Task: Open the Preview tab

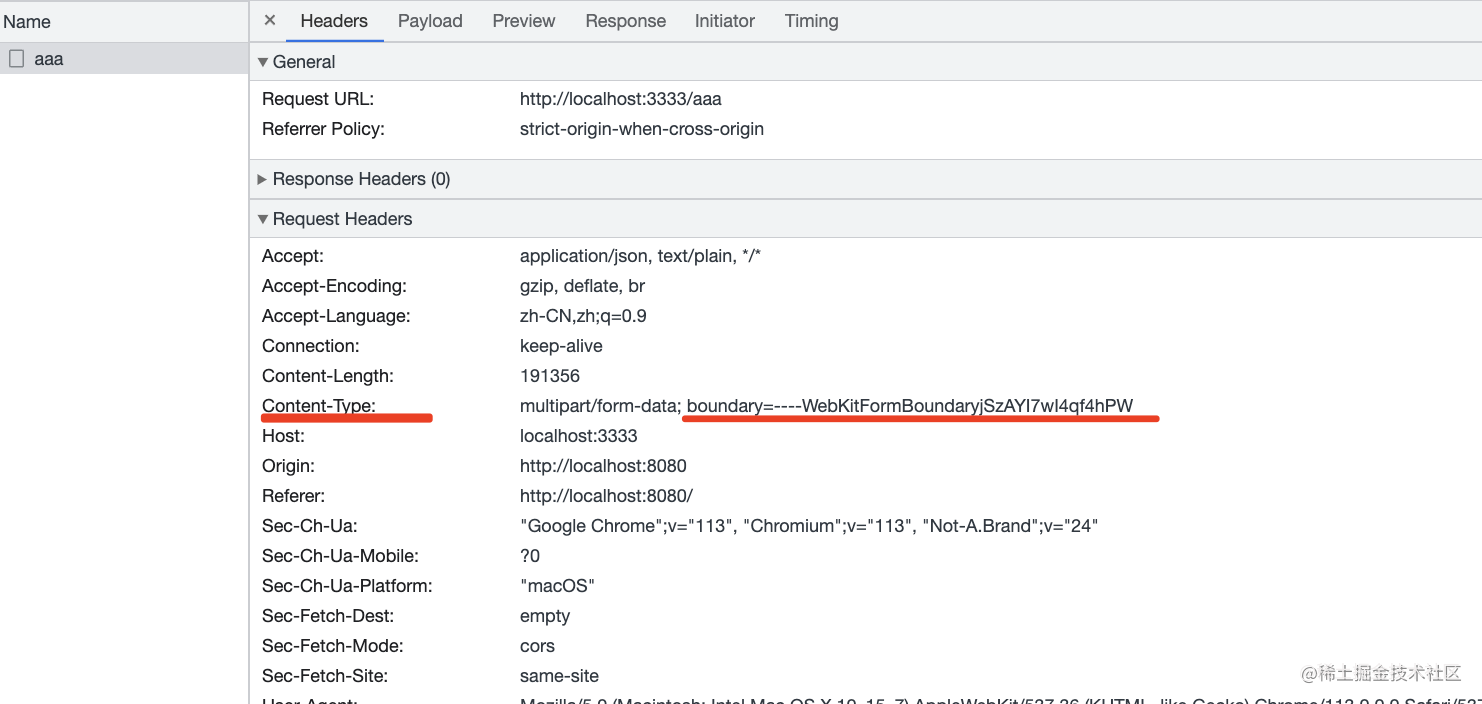Action: [523, 21]
